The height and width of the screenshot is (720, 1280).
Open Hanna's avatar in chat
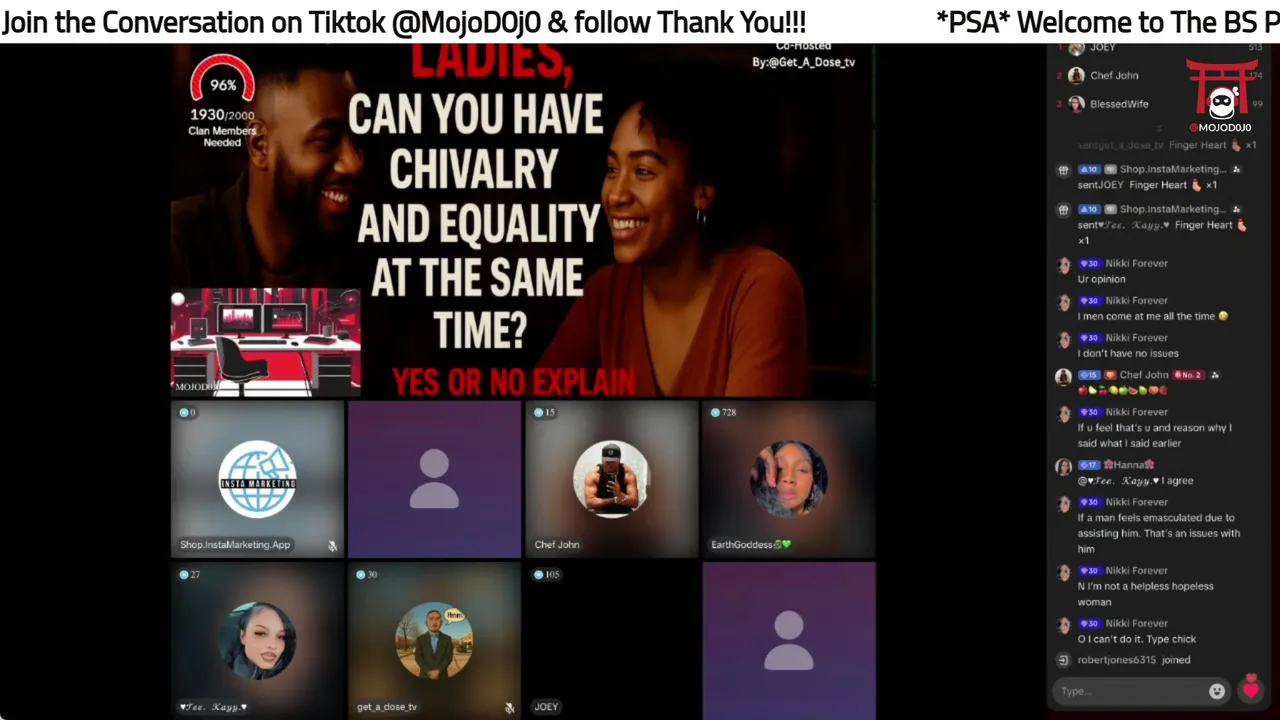(x=1063, y=467)
